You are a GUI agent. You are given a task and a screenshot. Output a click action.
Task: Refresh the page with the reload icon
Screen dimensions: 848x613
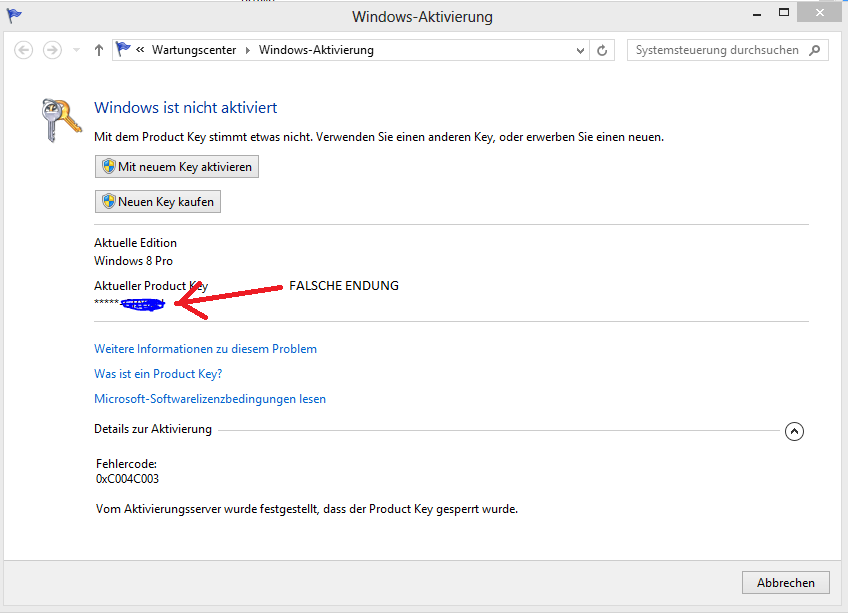pyautogui.click(x=602, y=50)
